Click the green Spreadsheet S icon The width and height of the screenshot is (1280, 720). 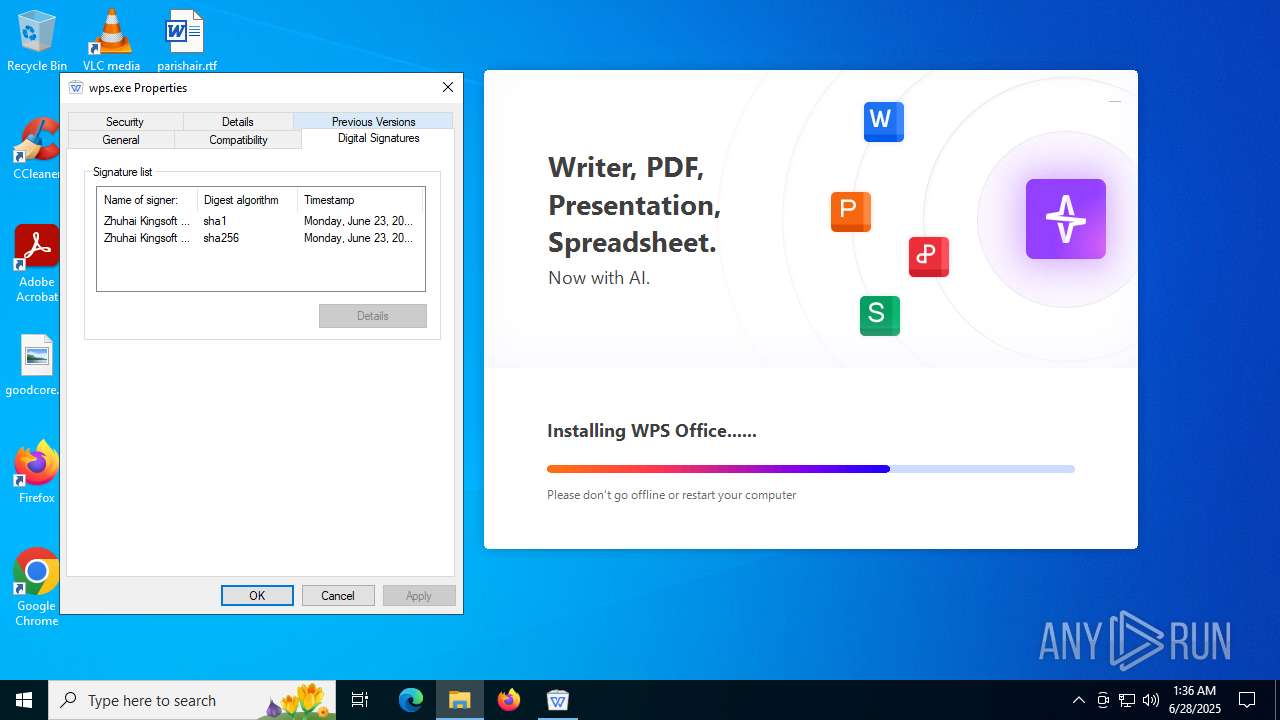point(879,315)
